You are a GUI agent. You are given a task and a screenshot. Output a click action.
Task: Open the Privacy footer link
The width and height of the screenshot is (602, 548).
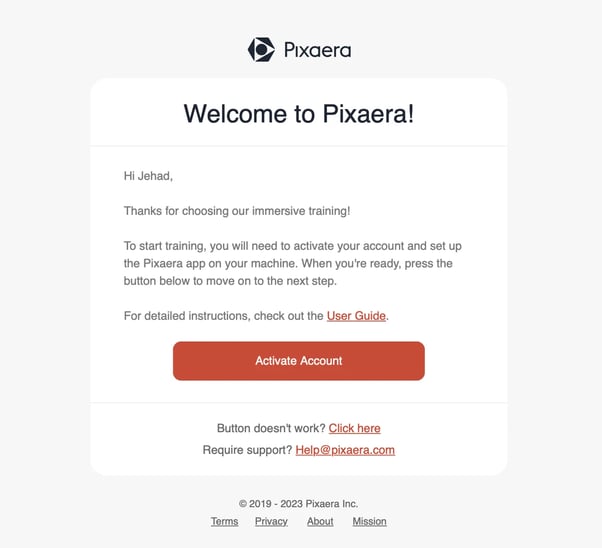[271, 521]
